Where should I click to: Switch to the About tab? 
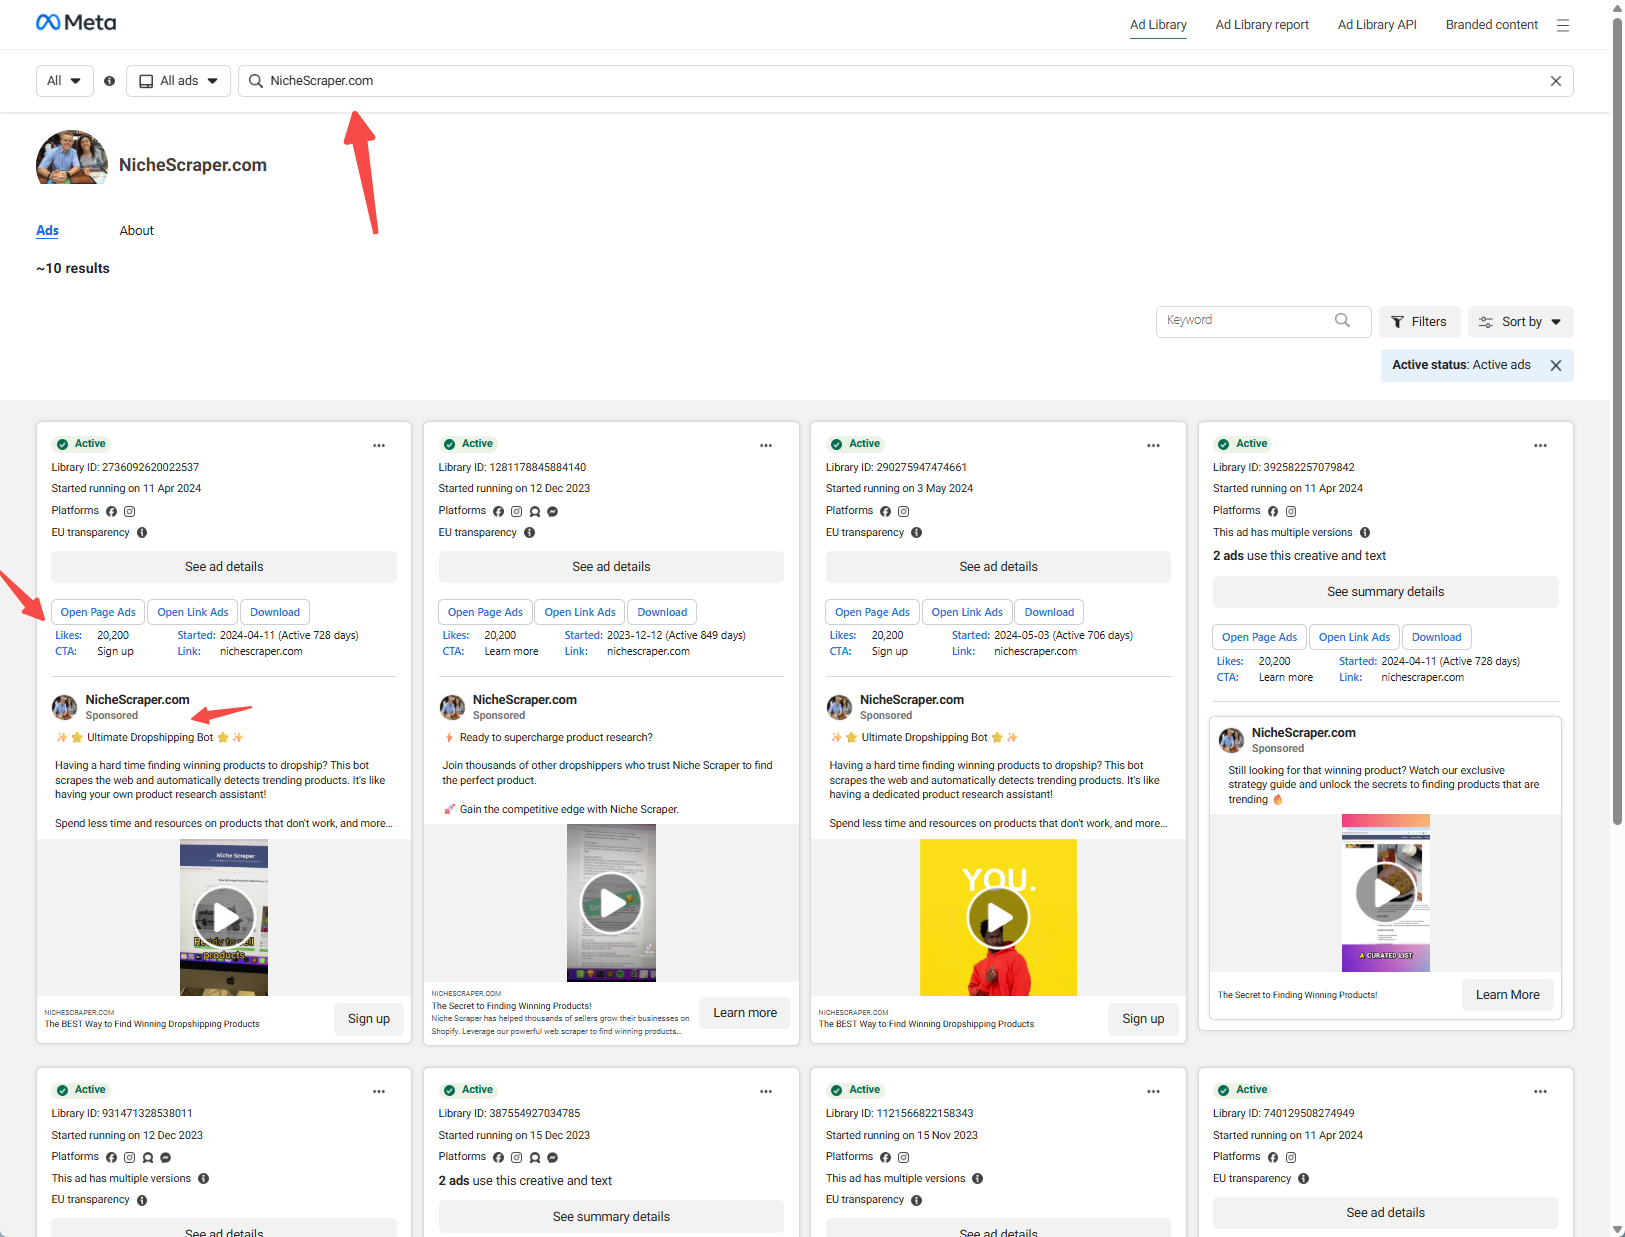137,231
